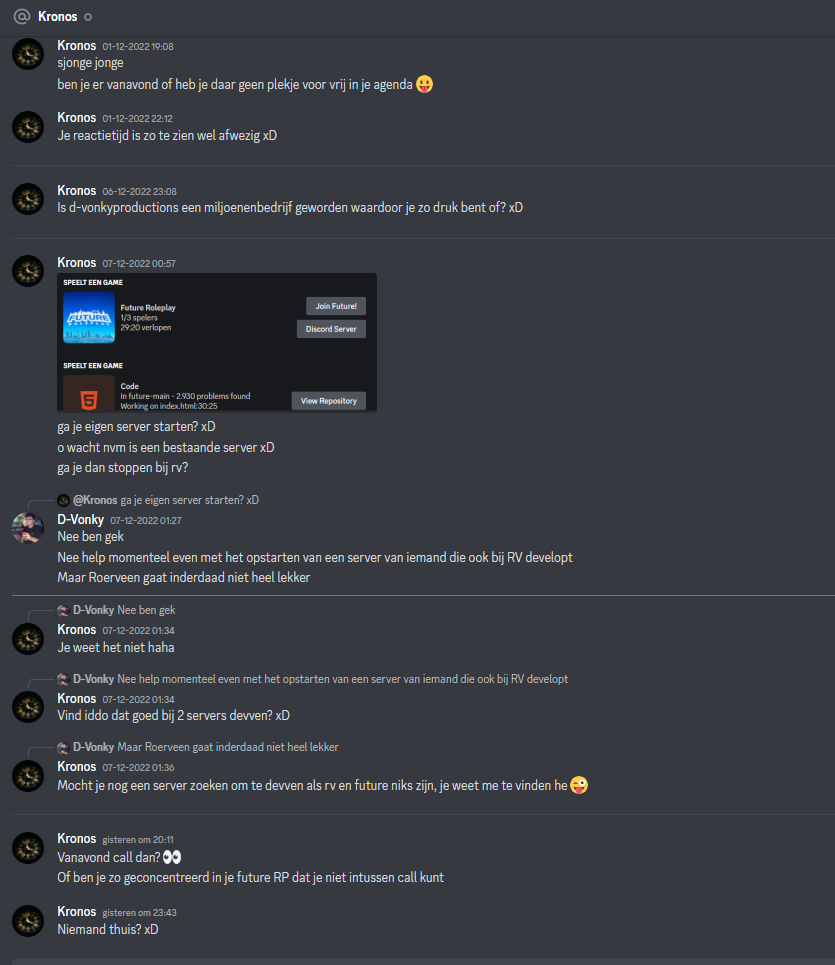Image resolution: width=835 pixels, height=965 pixels.
Task: Click the offline status dot next to Kronos
Action: coord(88,17)
